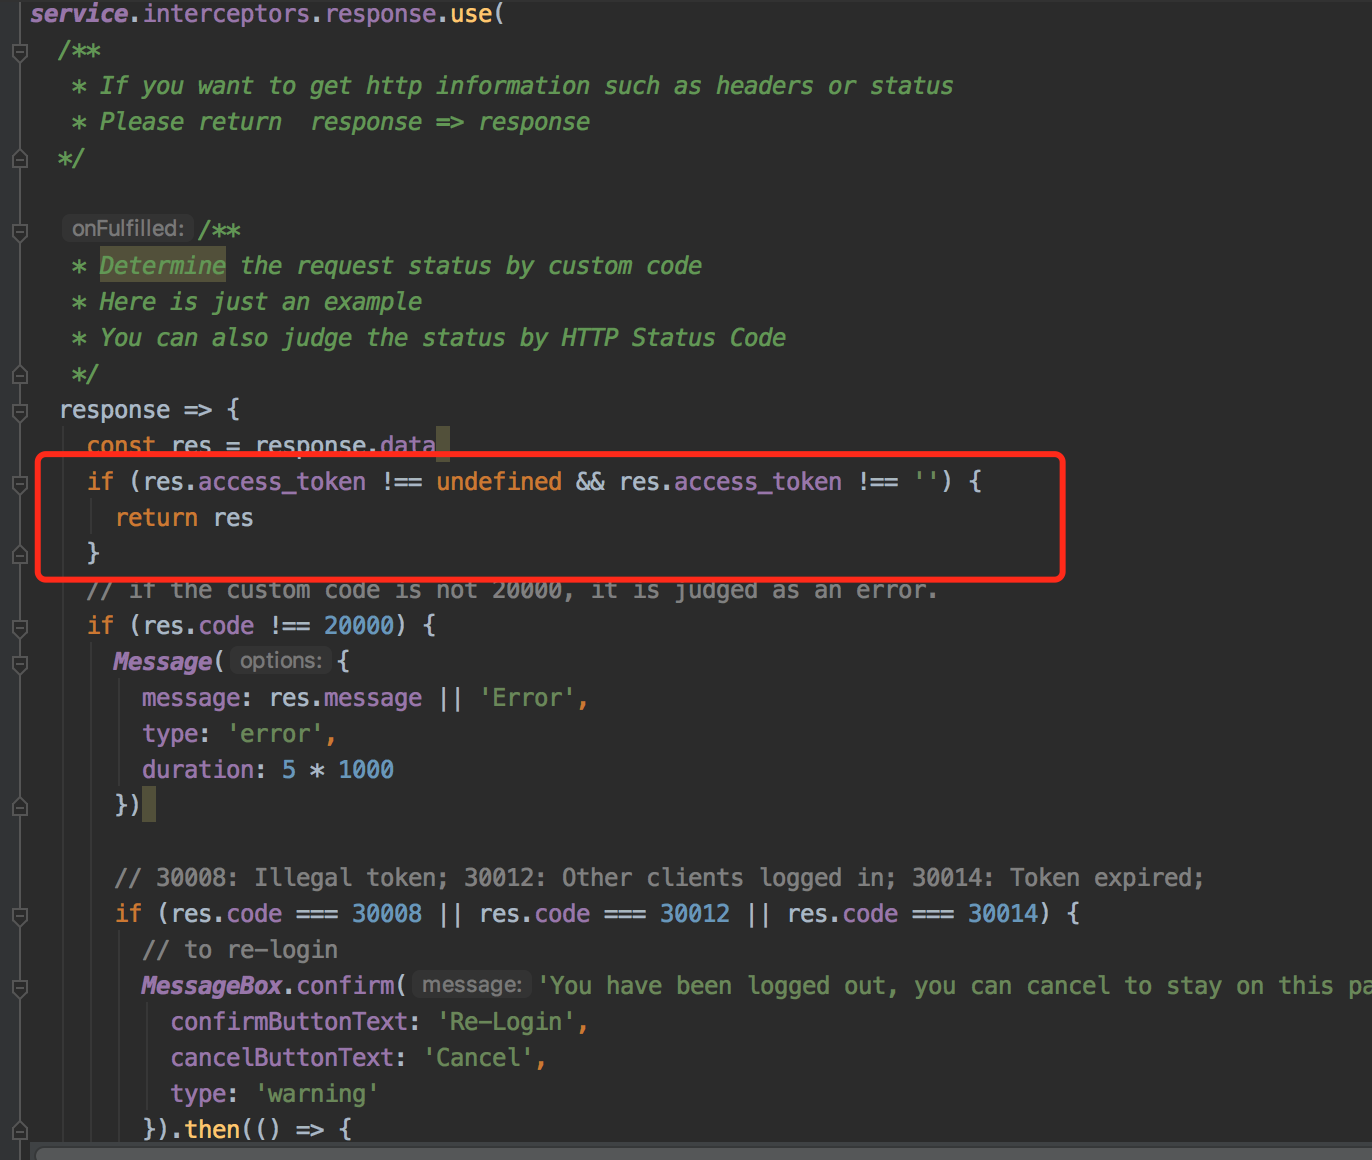
Task: Click 'Please return' in the comment
Action: pyautogui.click(x=190, y=122)
